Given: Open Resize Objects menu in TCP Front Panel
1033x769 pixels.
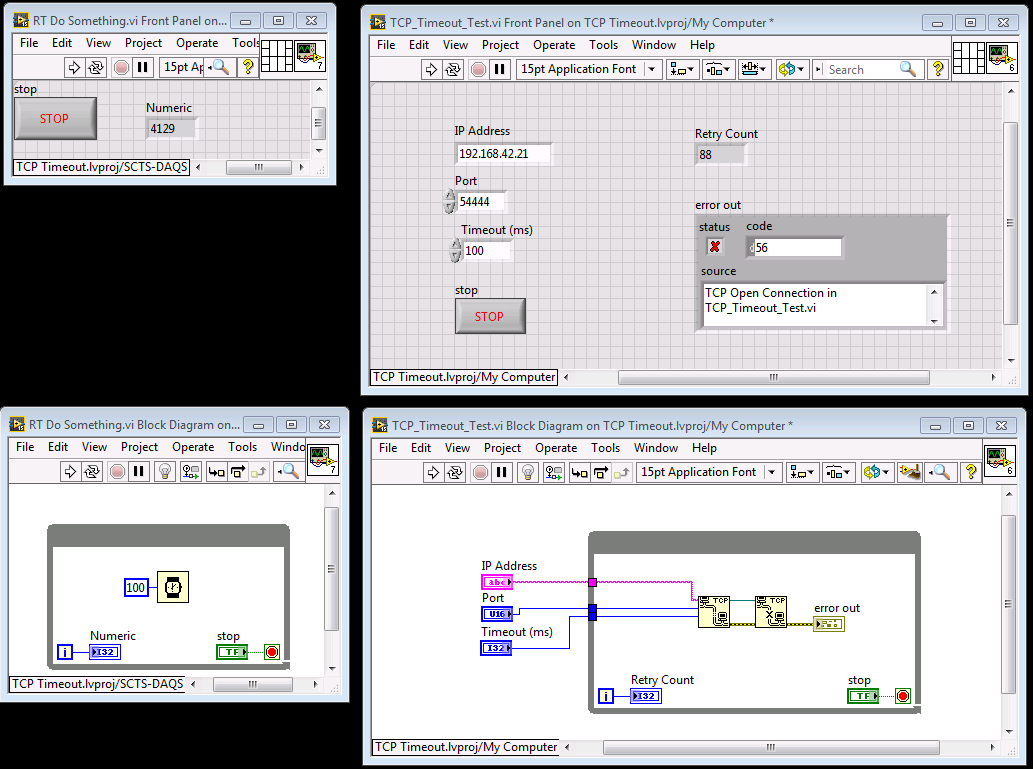Looking at the screenshot, I should (x=754, y=69).
